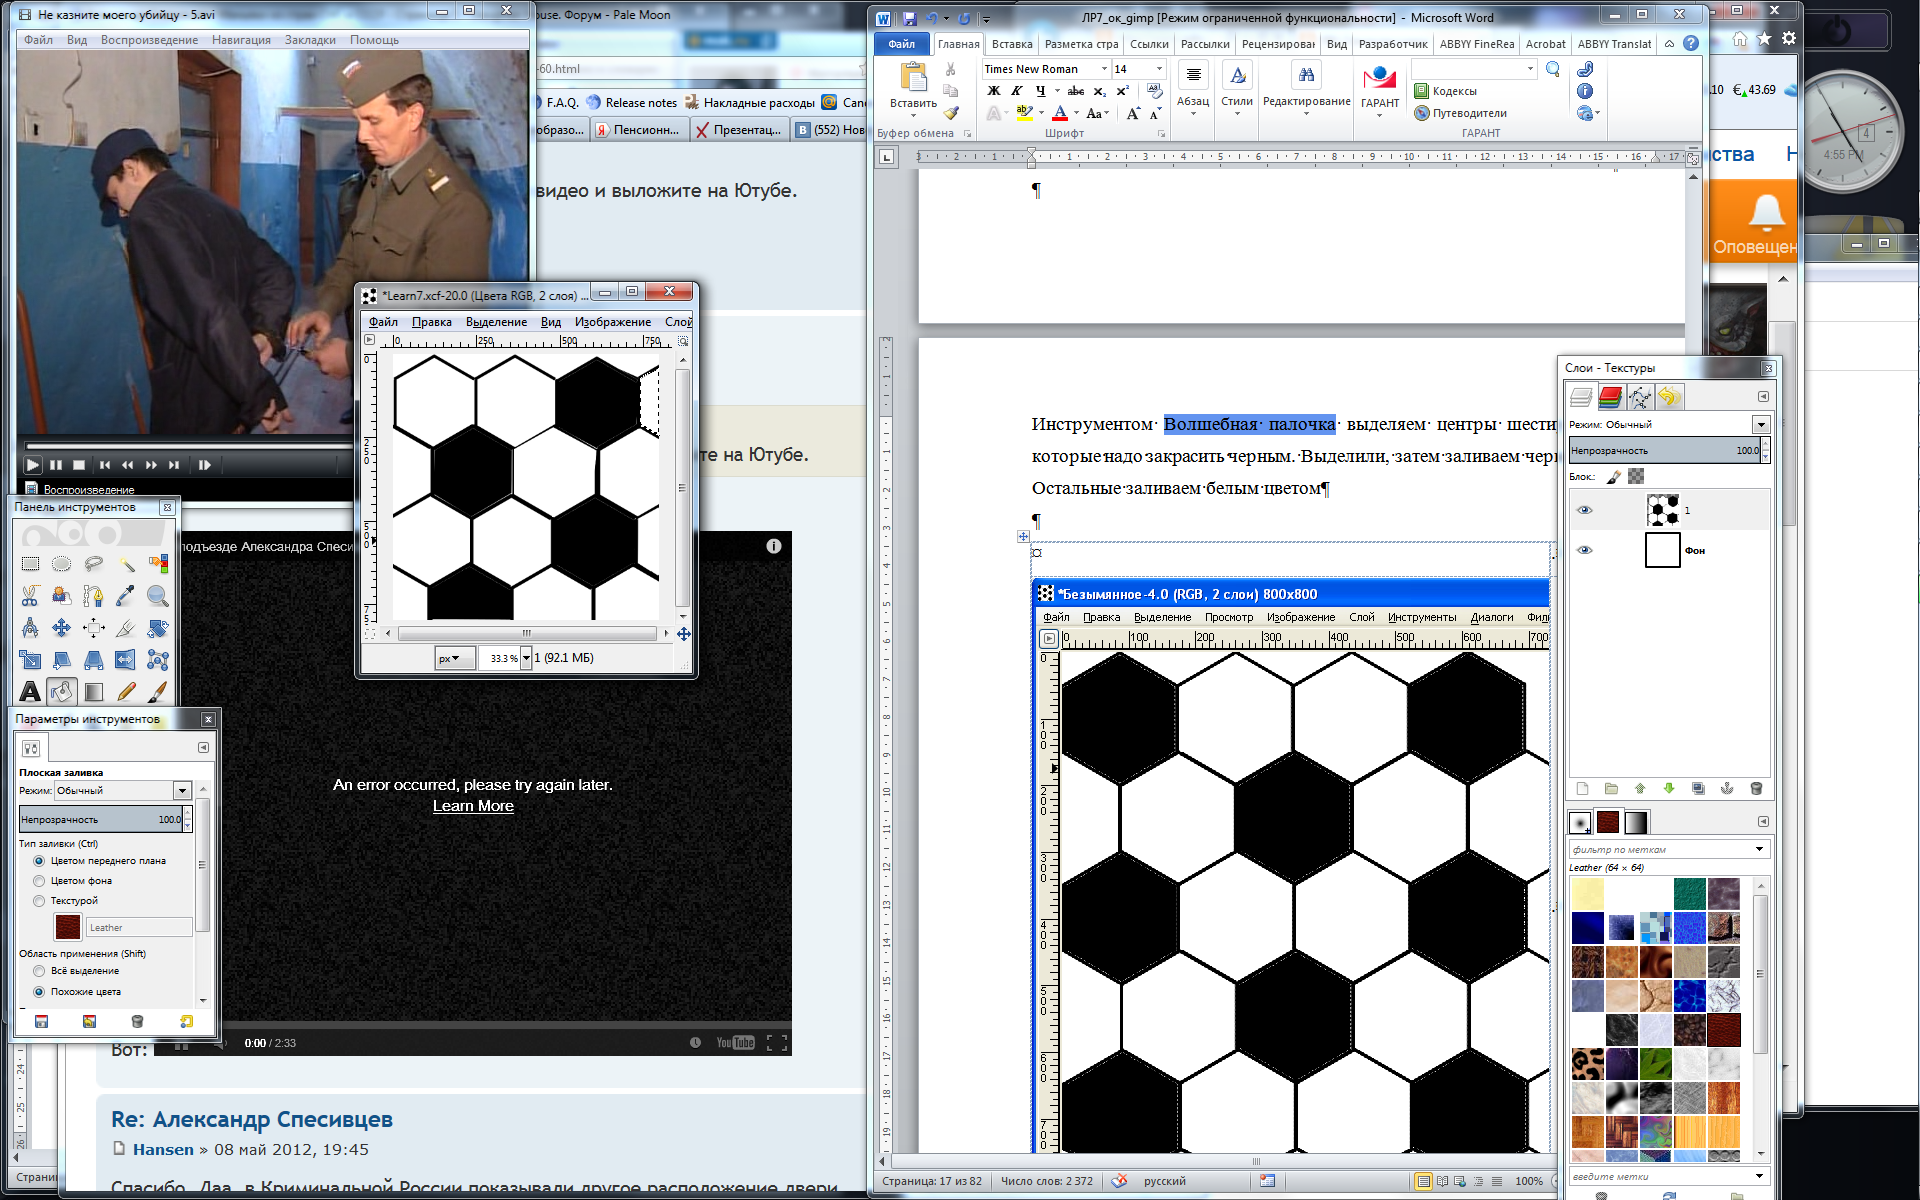Viewport: 1920px width, 1200px height.
Task: Select the Paths pen tool in toolbox
Action: pos(94,596)
